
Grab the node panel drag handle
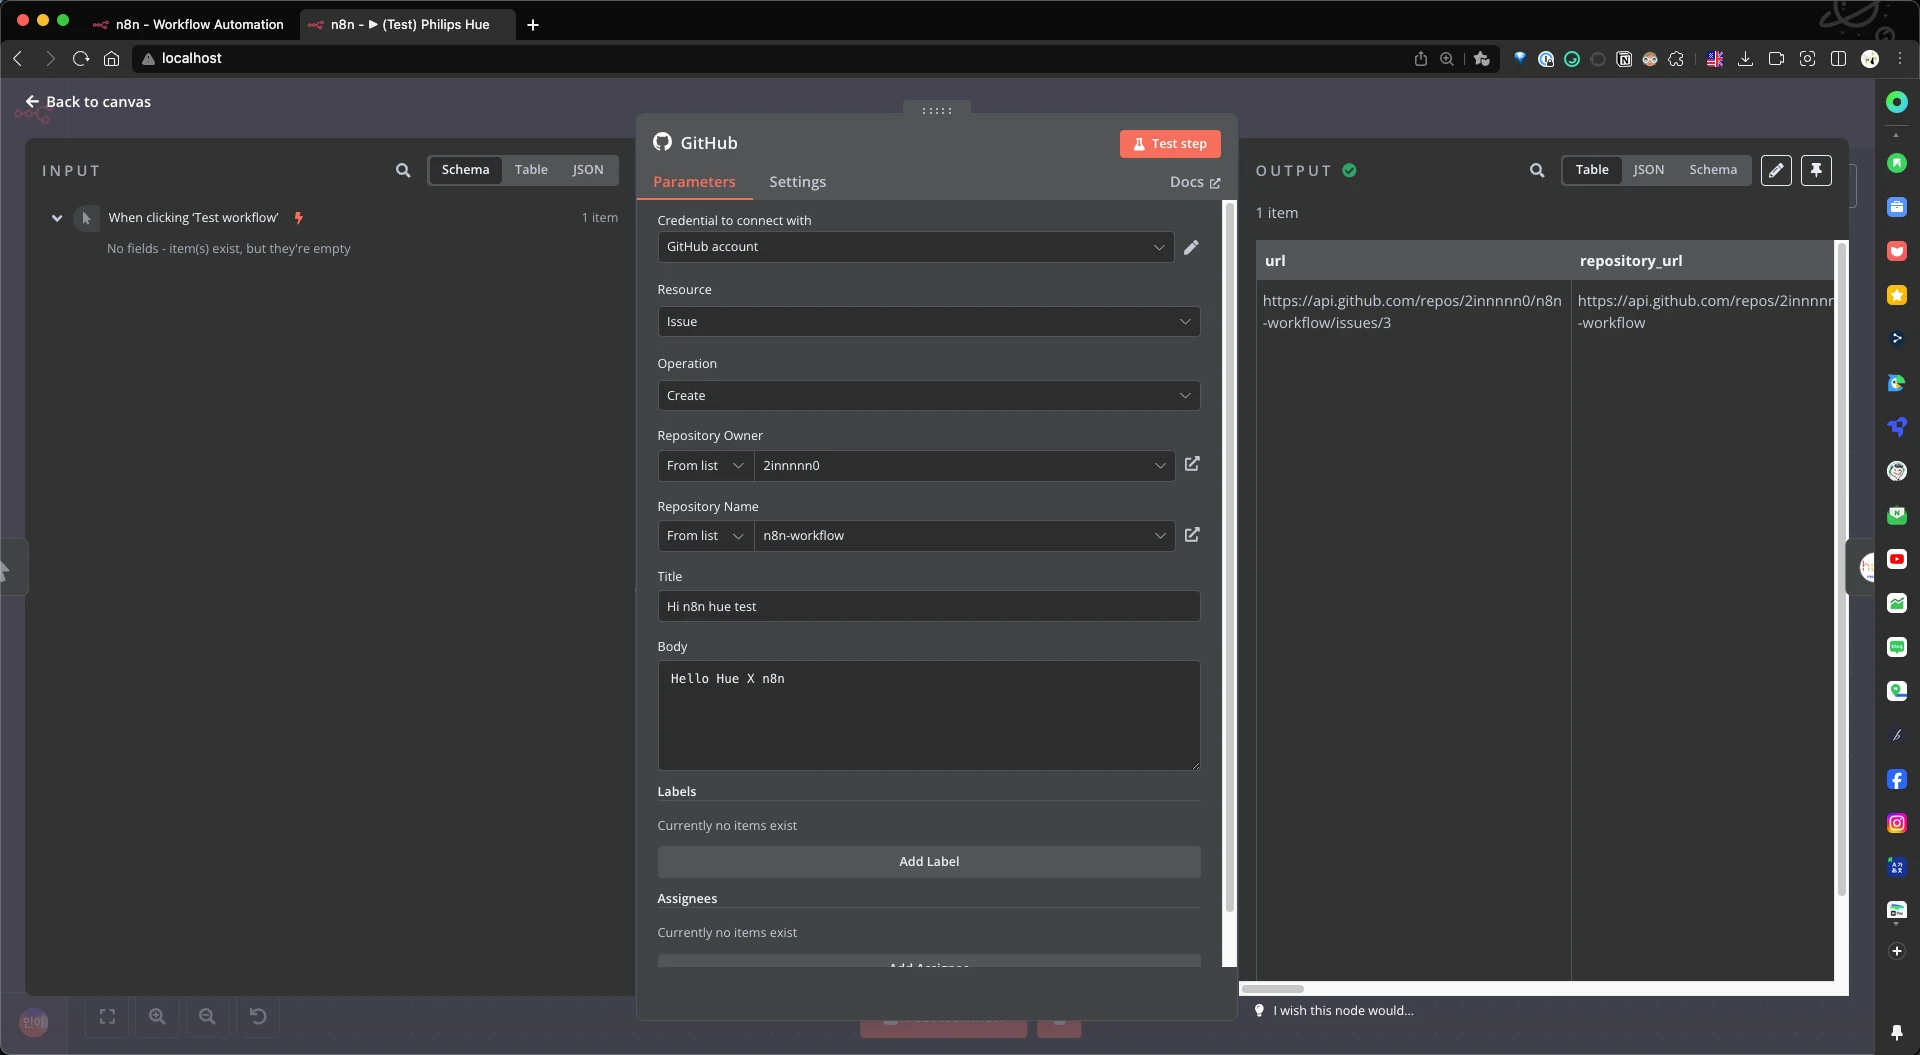937,110
